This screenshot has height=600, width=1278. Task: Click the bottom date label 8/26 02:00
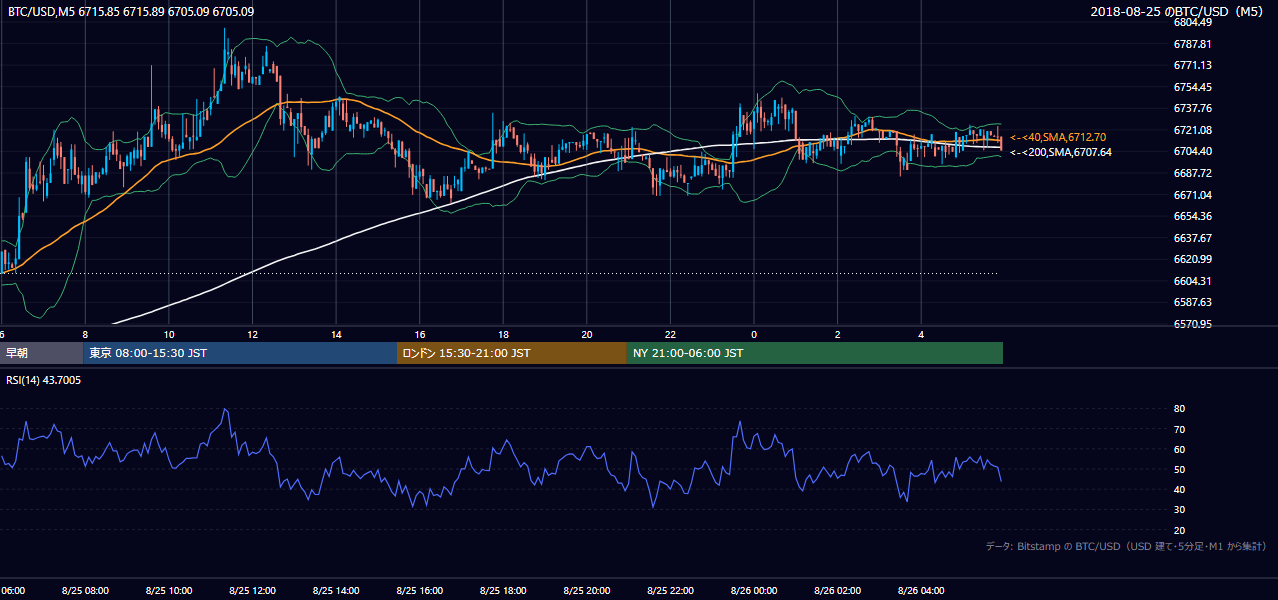[x=837, y=591]
